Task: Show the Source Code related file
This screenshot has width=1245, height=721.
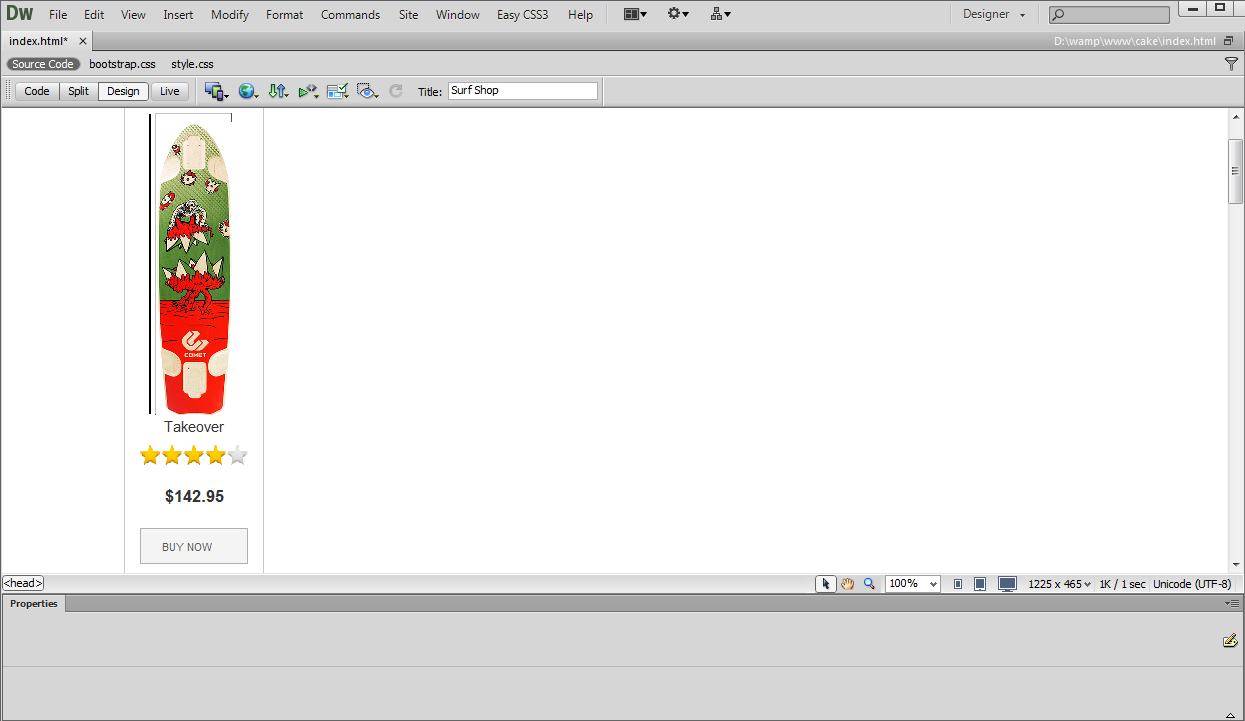Action: click(43, 64)
